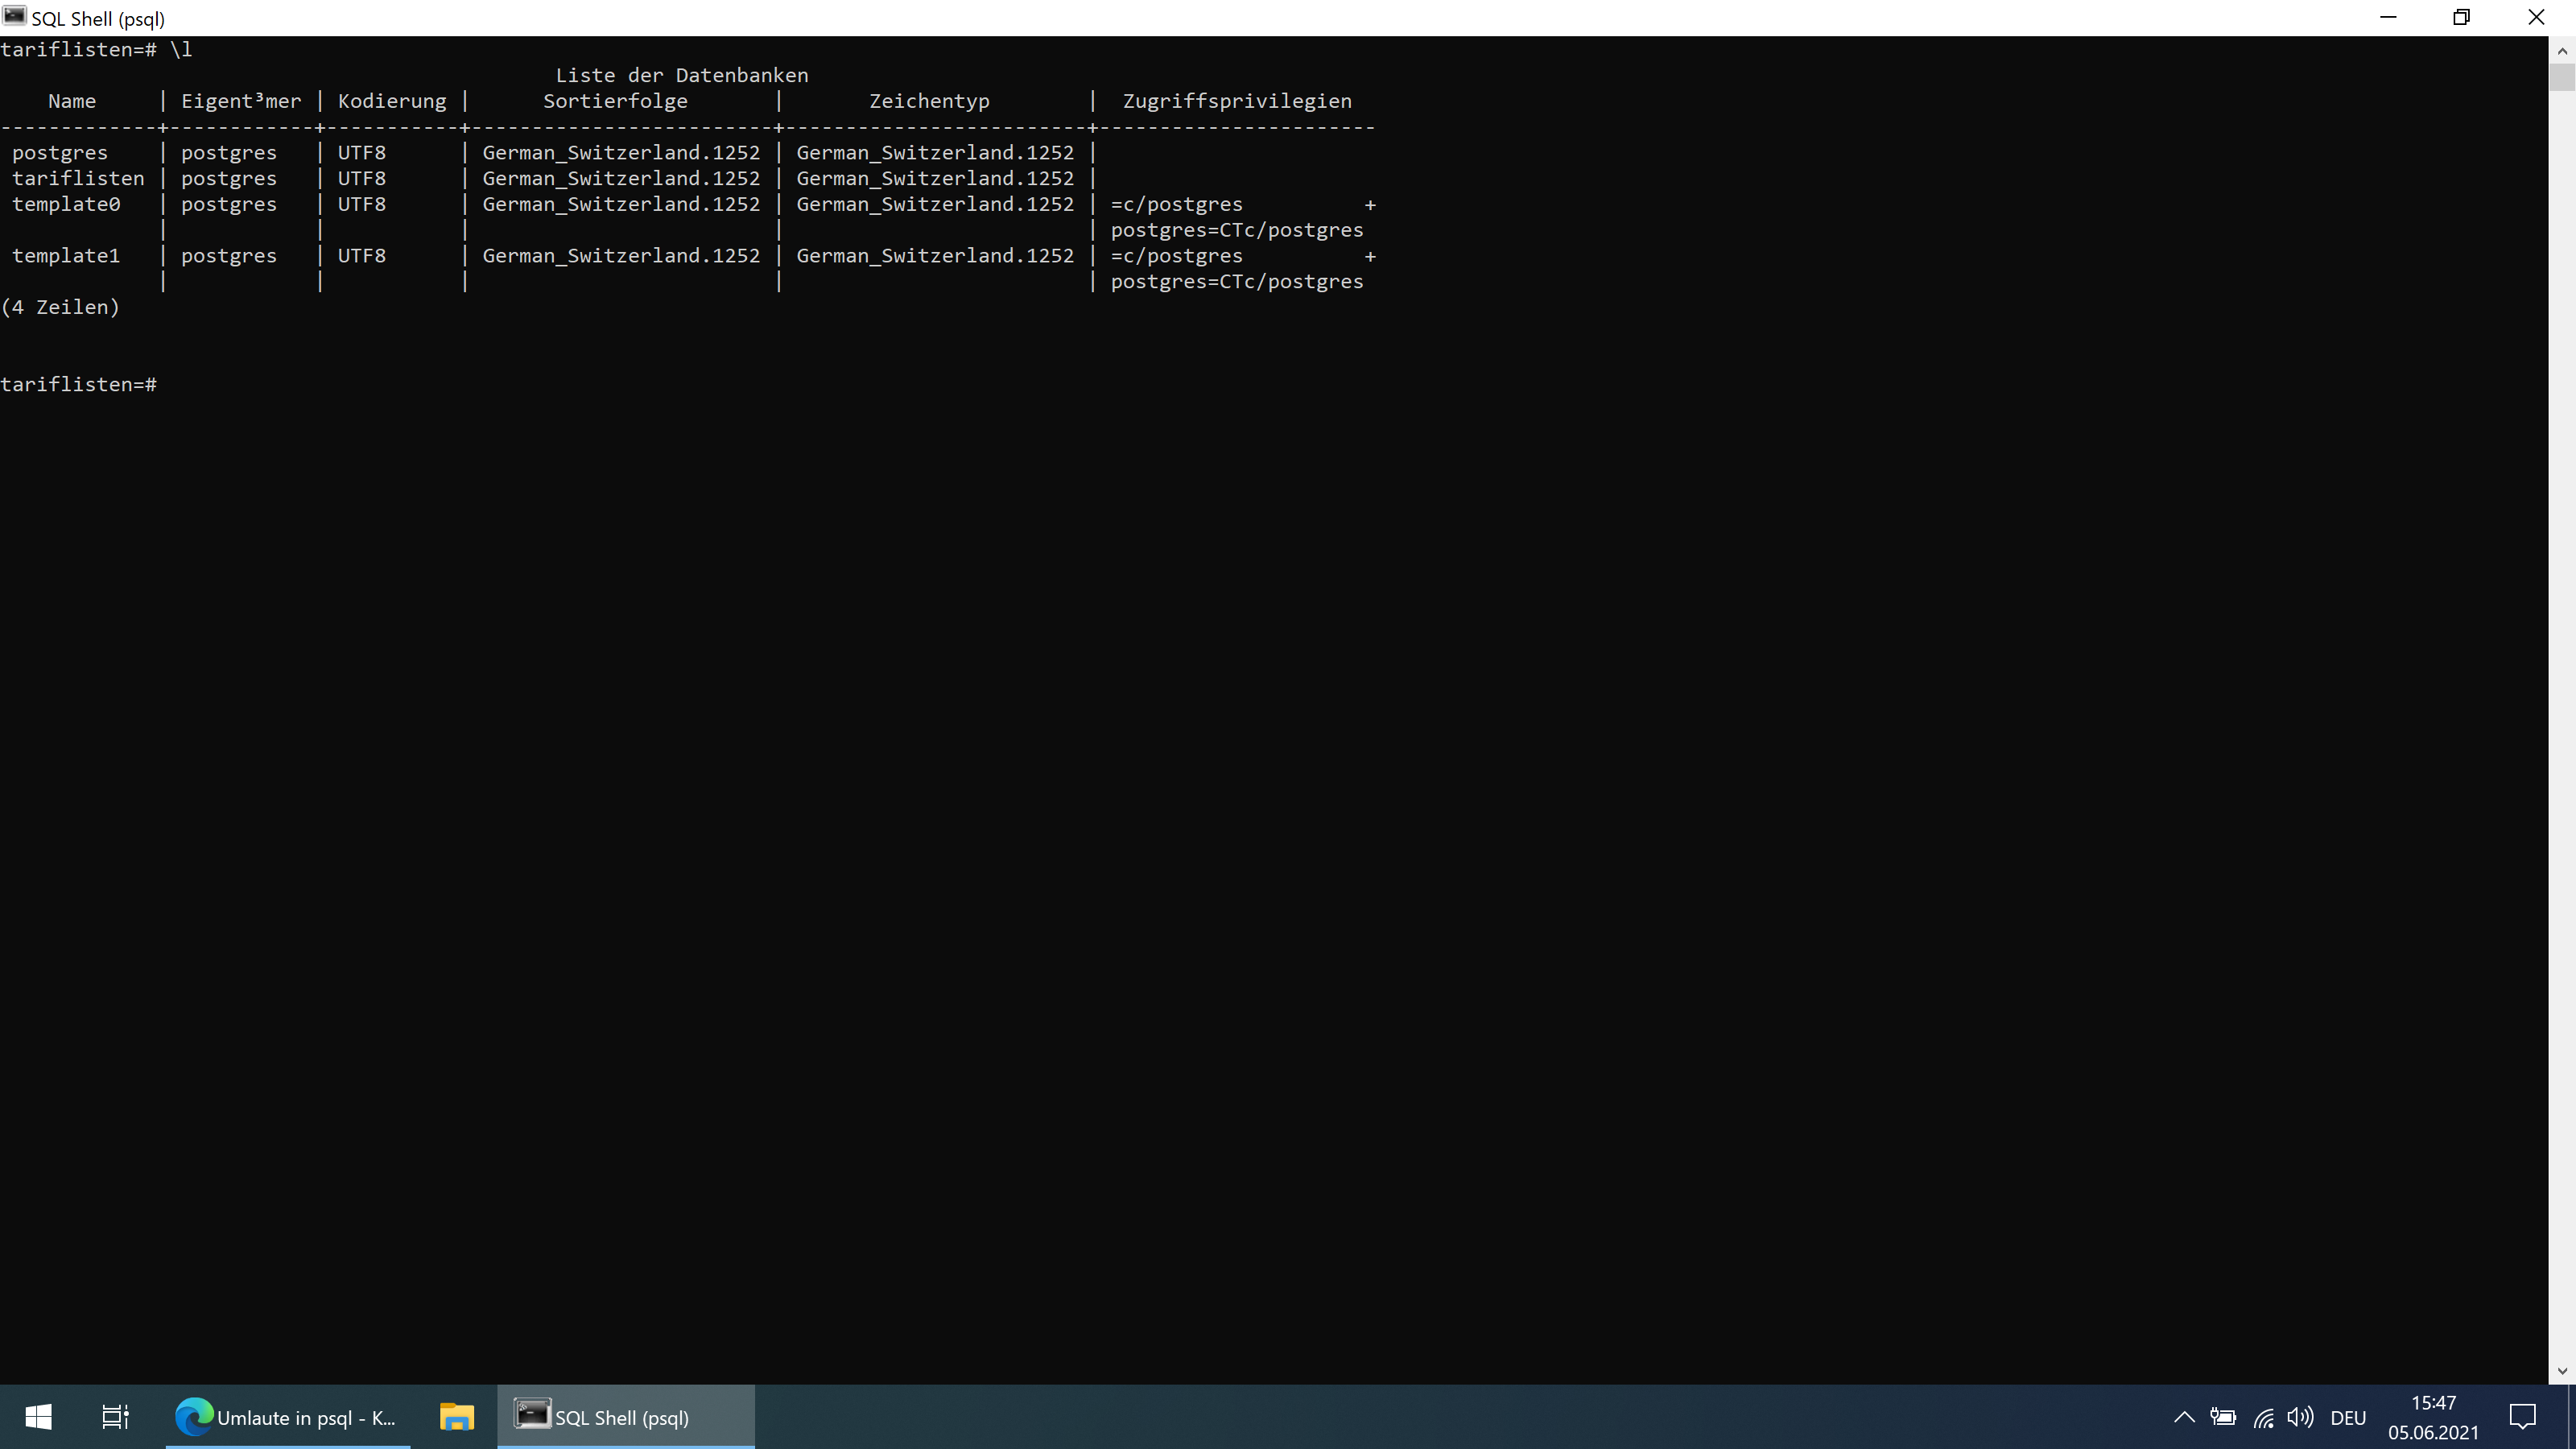Click the '(4 Zeilen)' row count text
This screenshot has height=1449, width=2576.
[60, 307]
